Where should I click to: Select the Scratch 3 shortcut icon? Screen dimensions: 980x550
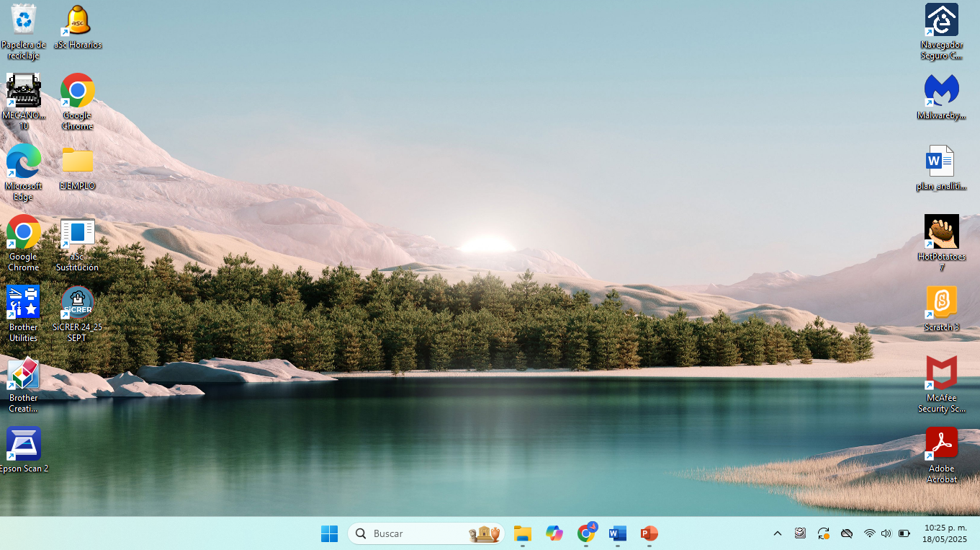[x=941, y=309]
